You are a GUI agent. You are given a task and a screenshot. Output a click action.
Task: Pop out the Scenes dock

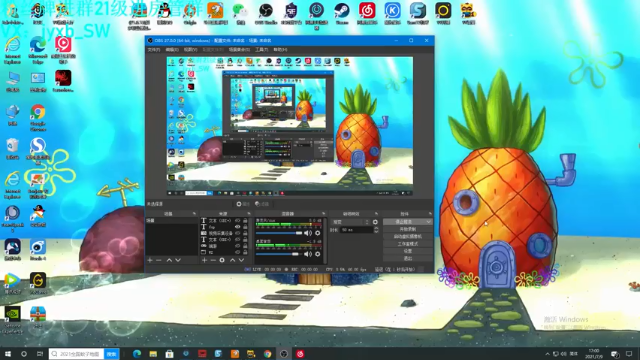point(194,213)
